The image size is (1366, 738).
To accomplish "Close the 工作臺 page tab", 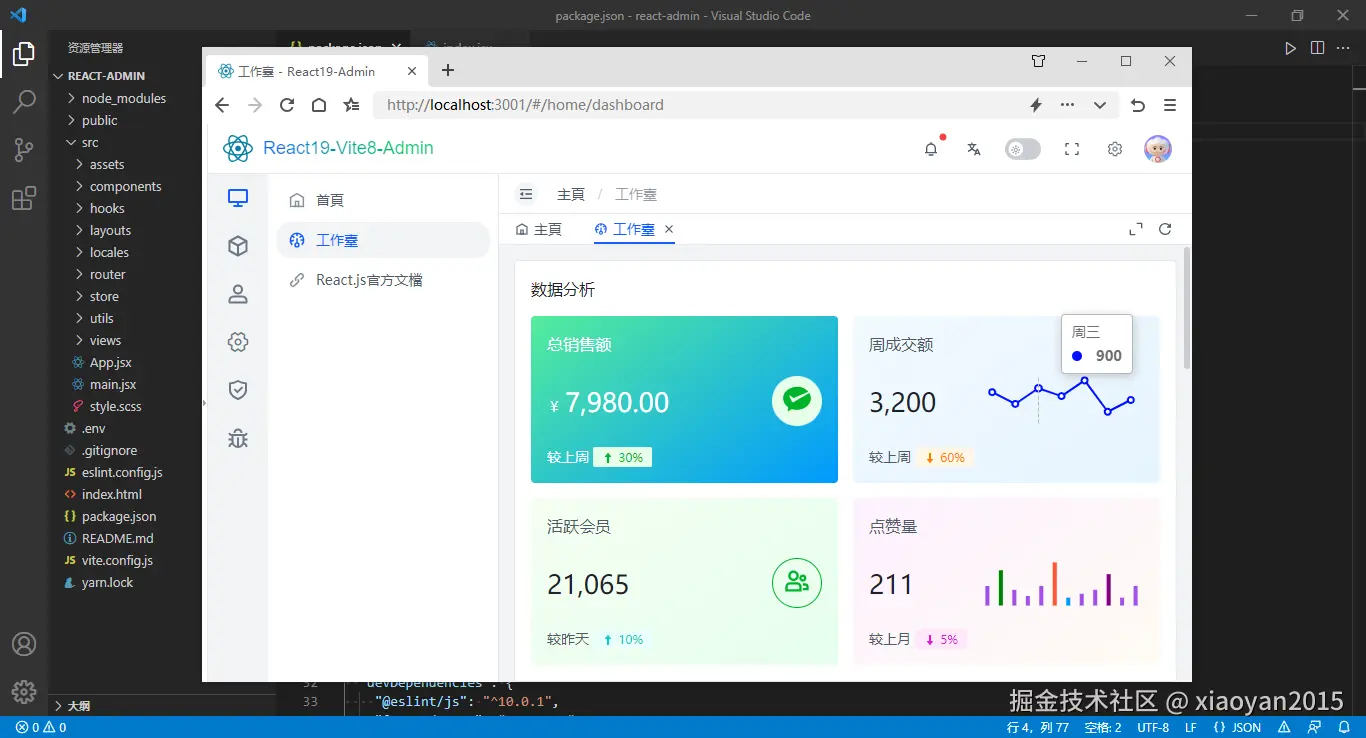I will (669, 229).
